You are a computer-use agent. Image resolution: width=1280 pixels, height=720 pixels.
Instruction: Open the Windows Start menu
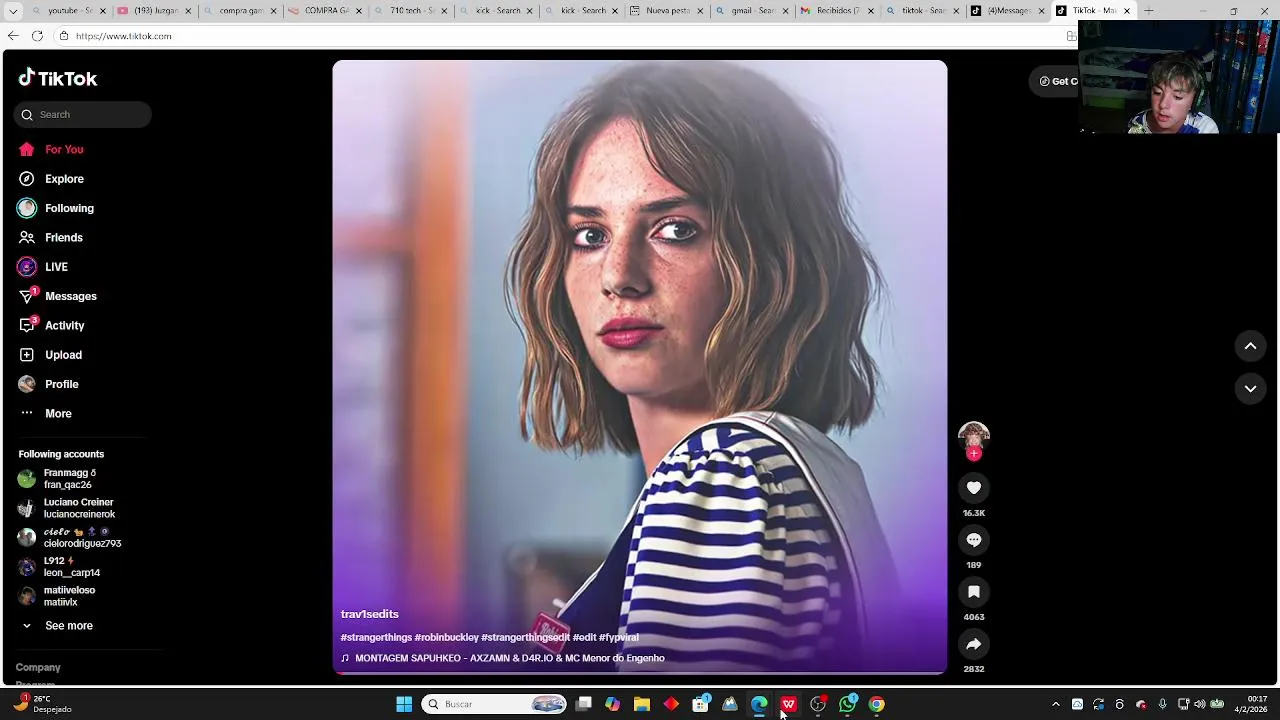tap(404, 704)
